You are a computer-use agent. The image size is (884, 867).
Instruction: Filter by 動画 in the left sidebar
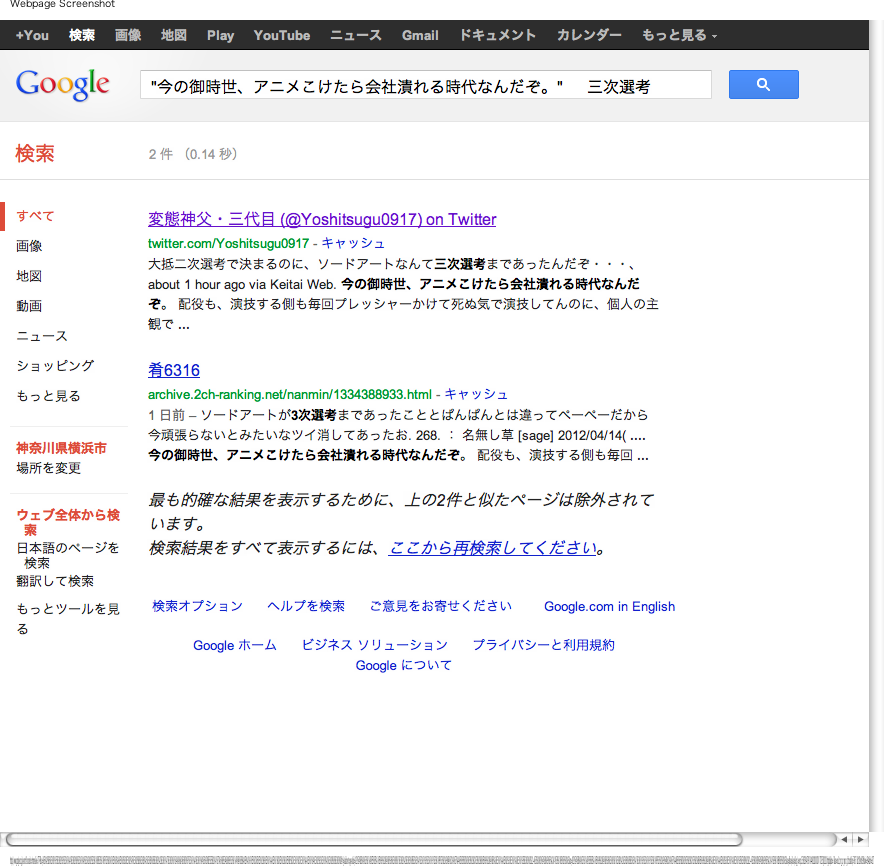click(x=29, y=306)
